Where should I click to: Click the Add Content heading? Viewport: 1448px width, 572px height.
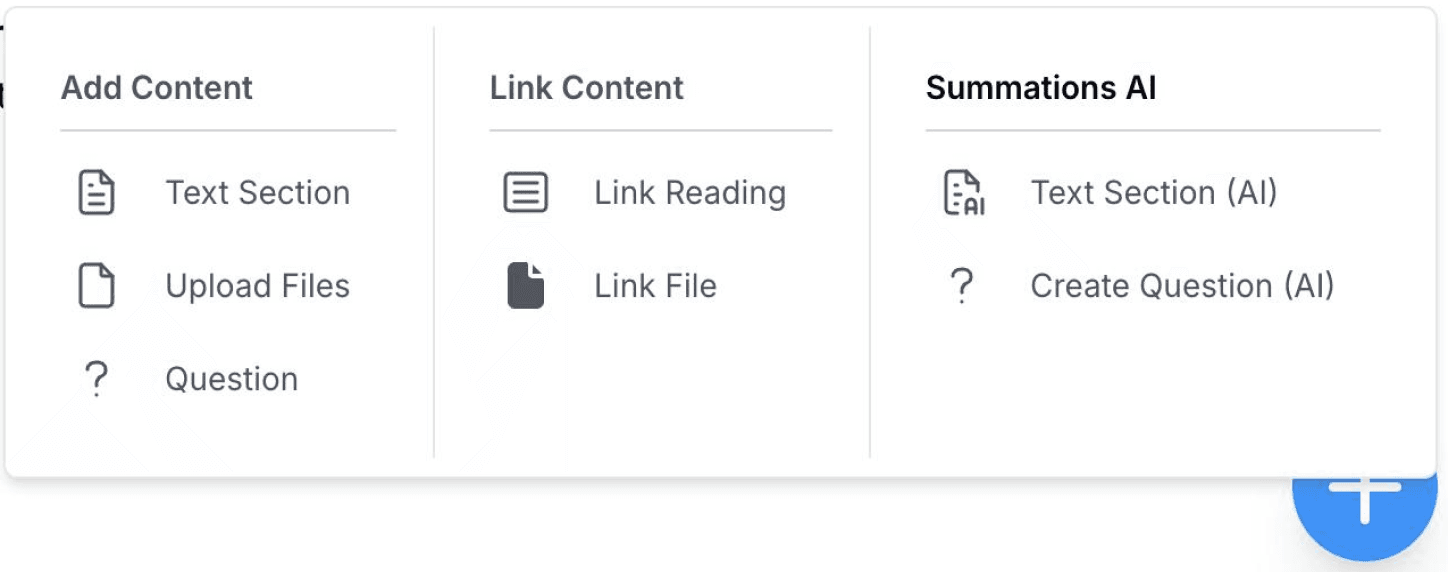point(157,88)
